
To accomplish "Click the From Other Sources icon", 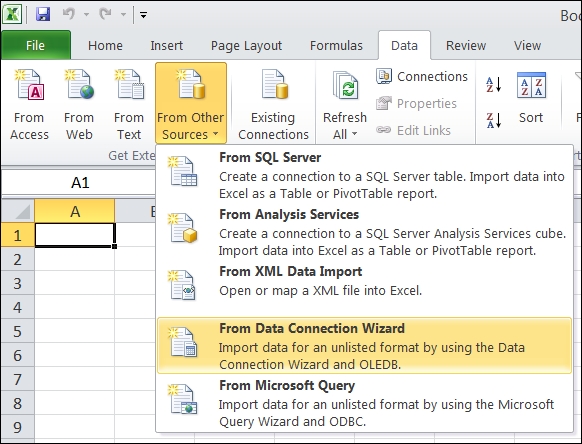I will [x=191, y=85].
